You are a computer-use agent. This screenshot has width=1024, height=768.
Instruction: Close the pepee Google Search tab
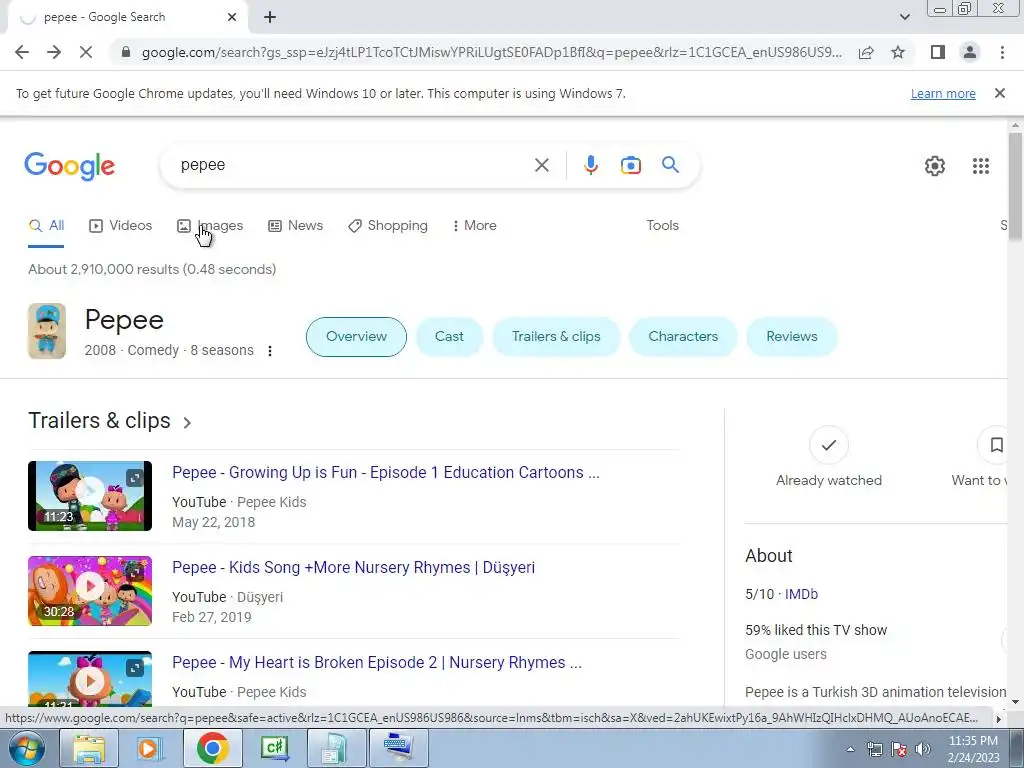click(232, 18)
